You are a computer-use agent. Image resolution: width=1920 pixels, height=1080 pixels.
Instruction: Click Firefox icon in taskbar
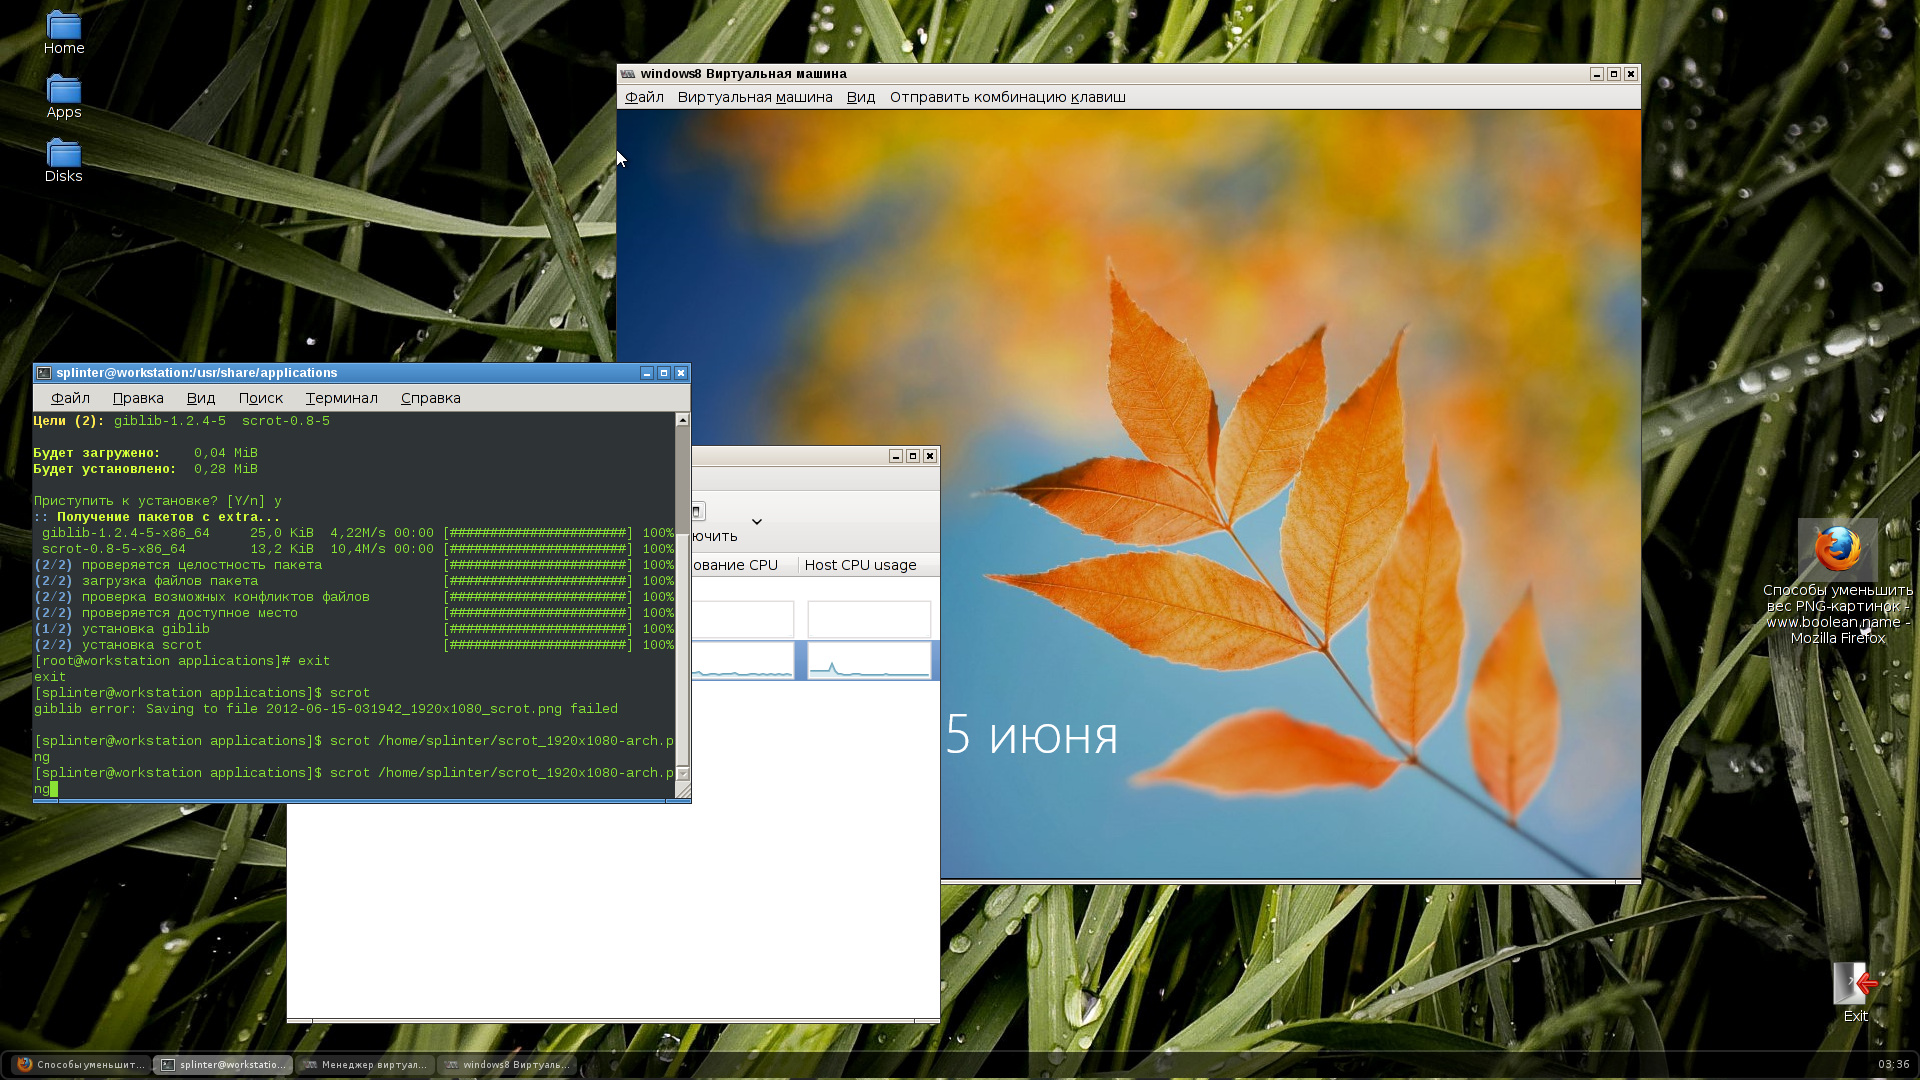(25, 1065)
